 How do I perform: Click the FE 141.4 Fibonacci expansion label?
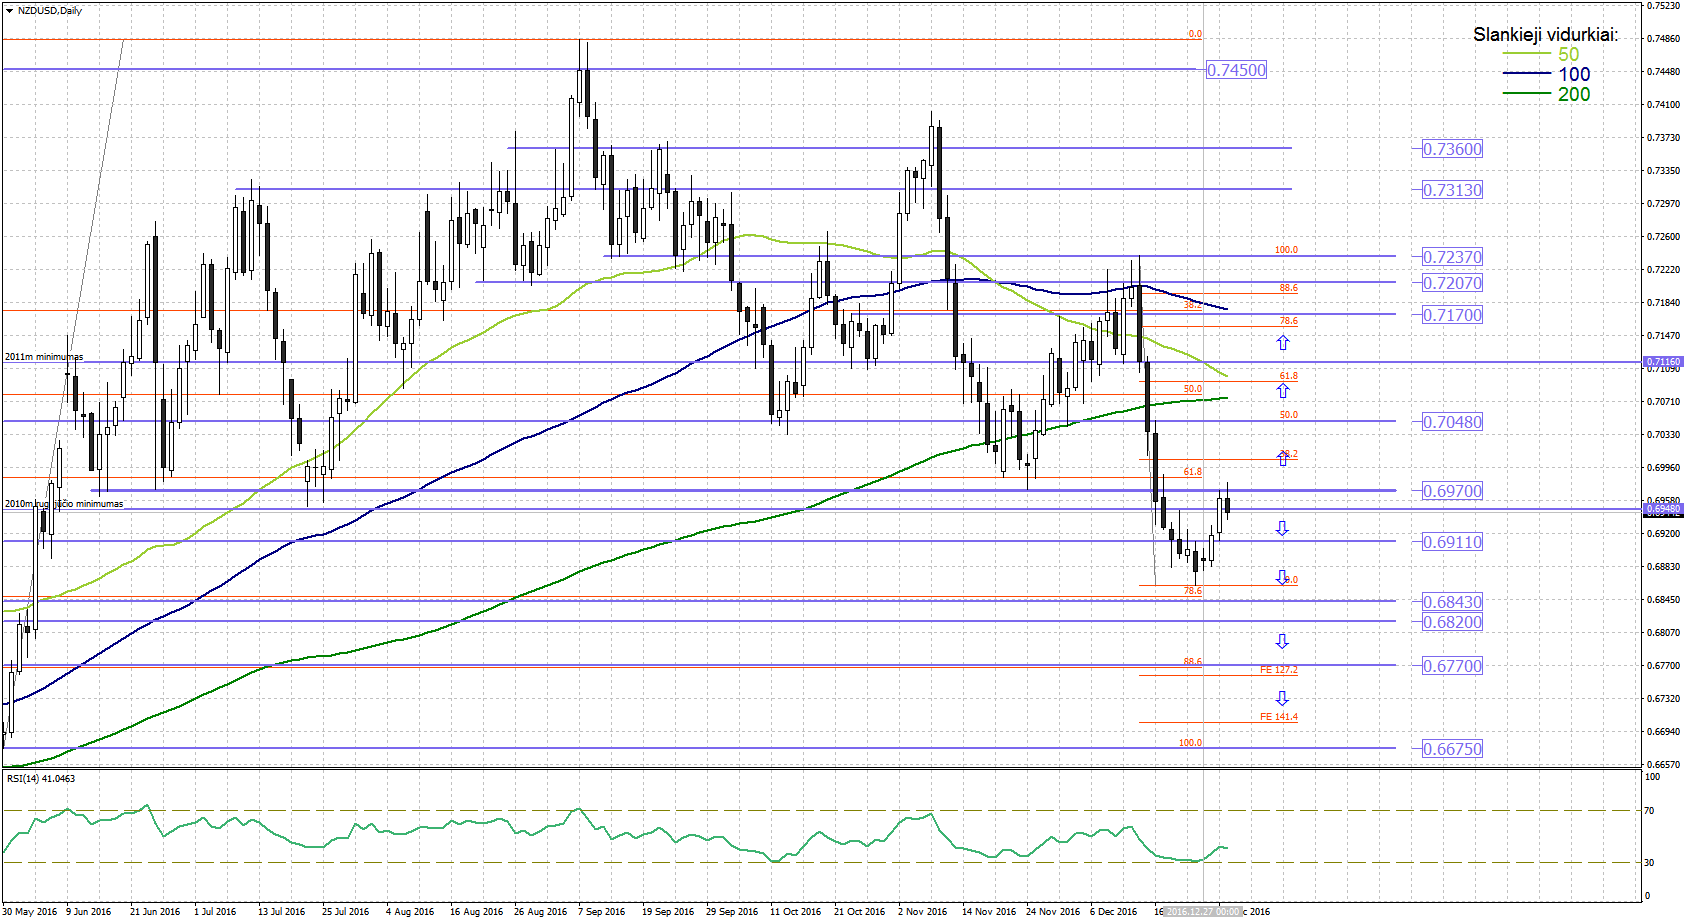[1279, 717]
